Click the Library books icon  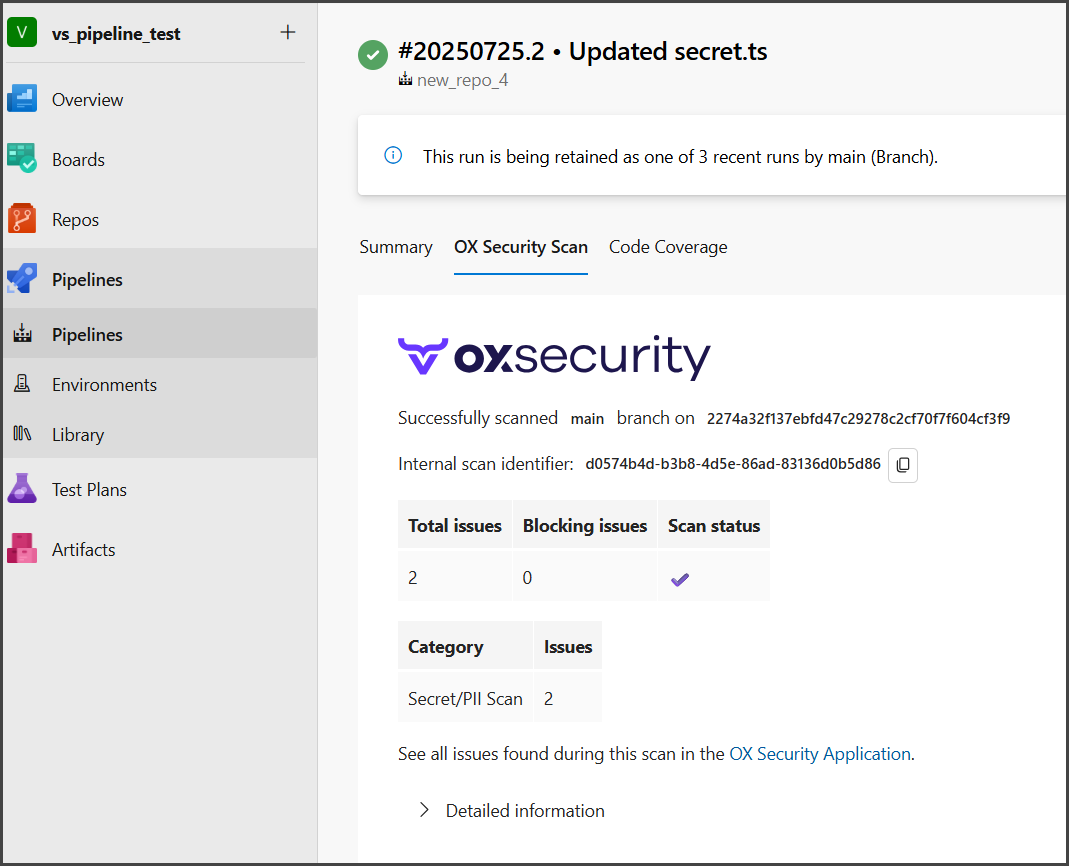point(22,434)
